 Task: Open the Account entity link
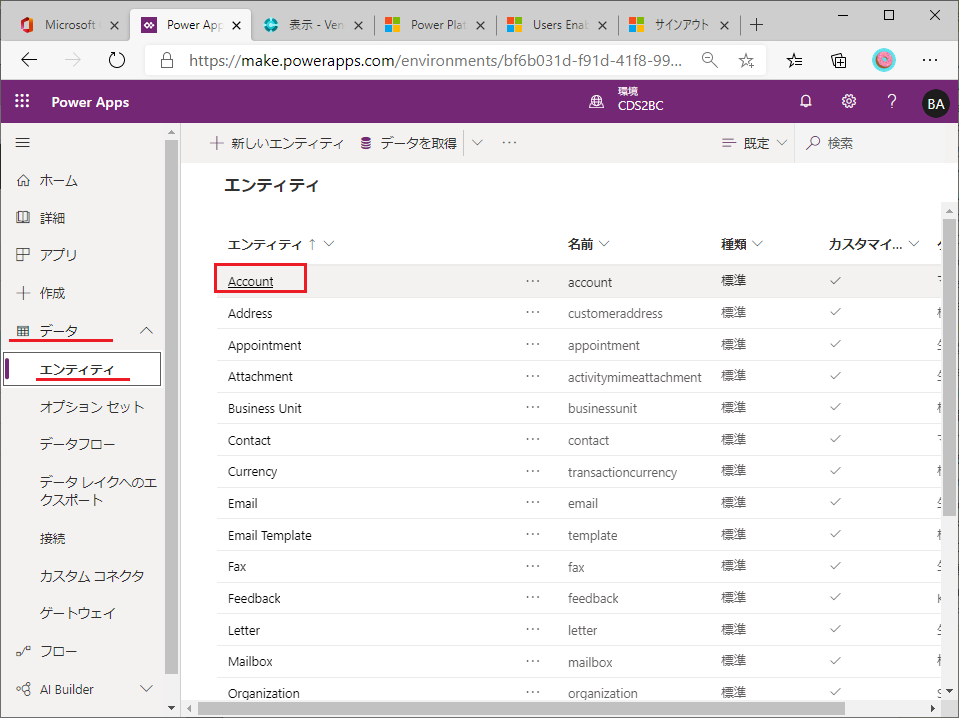tap(250, 282)
